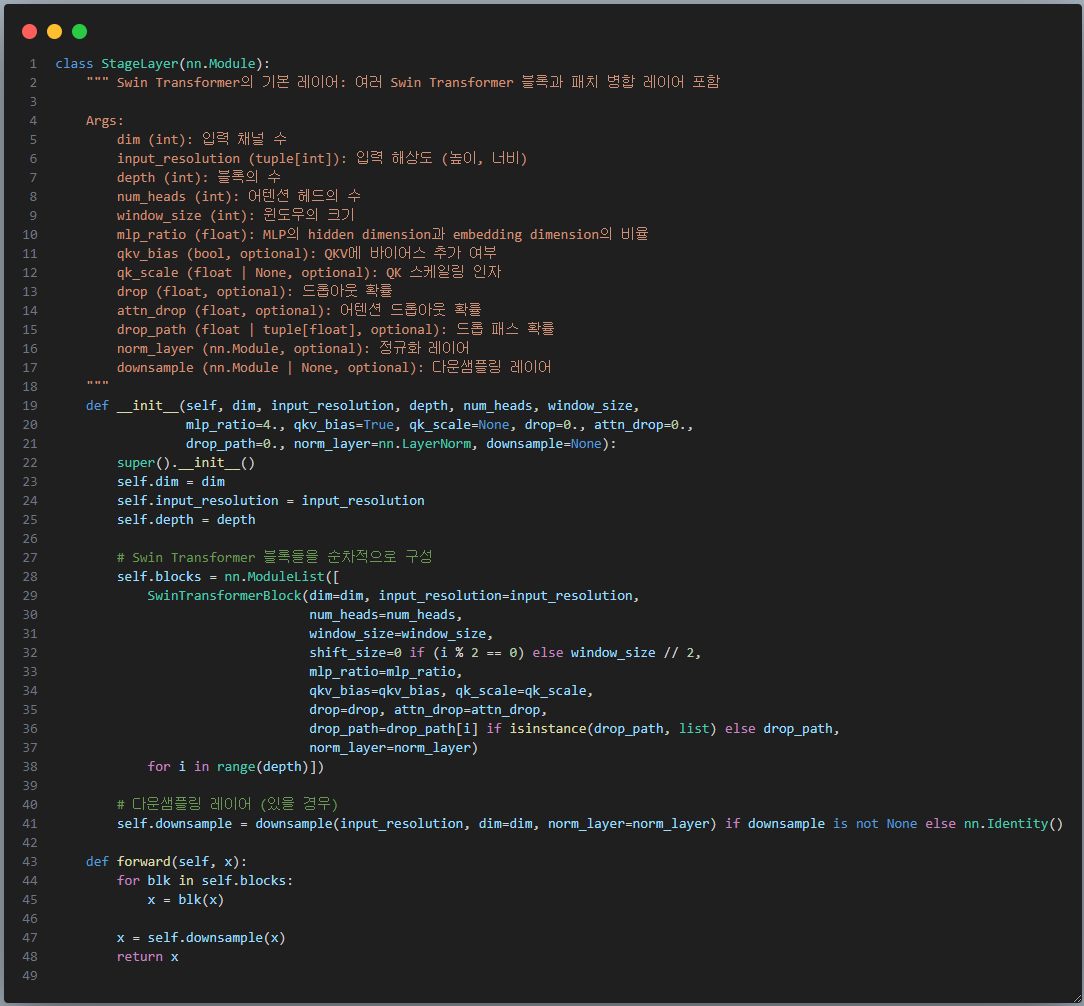Click 'self.depth = depth' statement
This screenshot has height=1006, width=1084.
(x=186, y=520)
